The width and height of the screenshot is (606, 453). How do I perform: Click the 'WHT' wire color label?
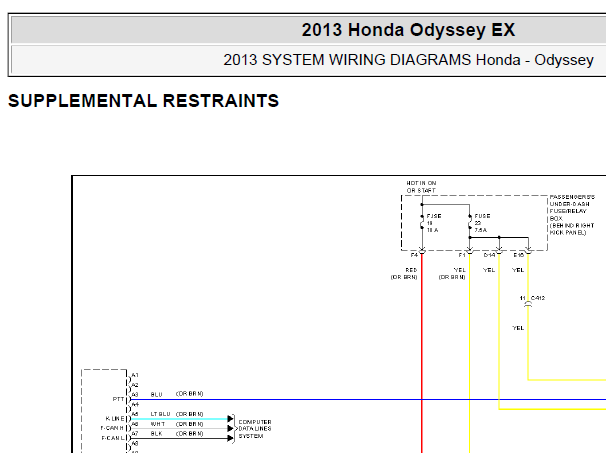tap(158, 424)
